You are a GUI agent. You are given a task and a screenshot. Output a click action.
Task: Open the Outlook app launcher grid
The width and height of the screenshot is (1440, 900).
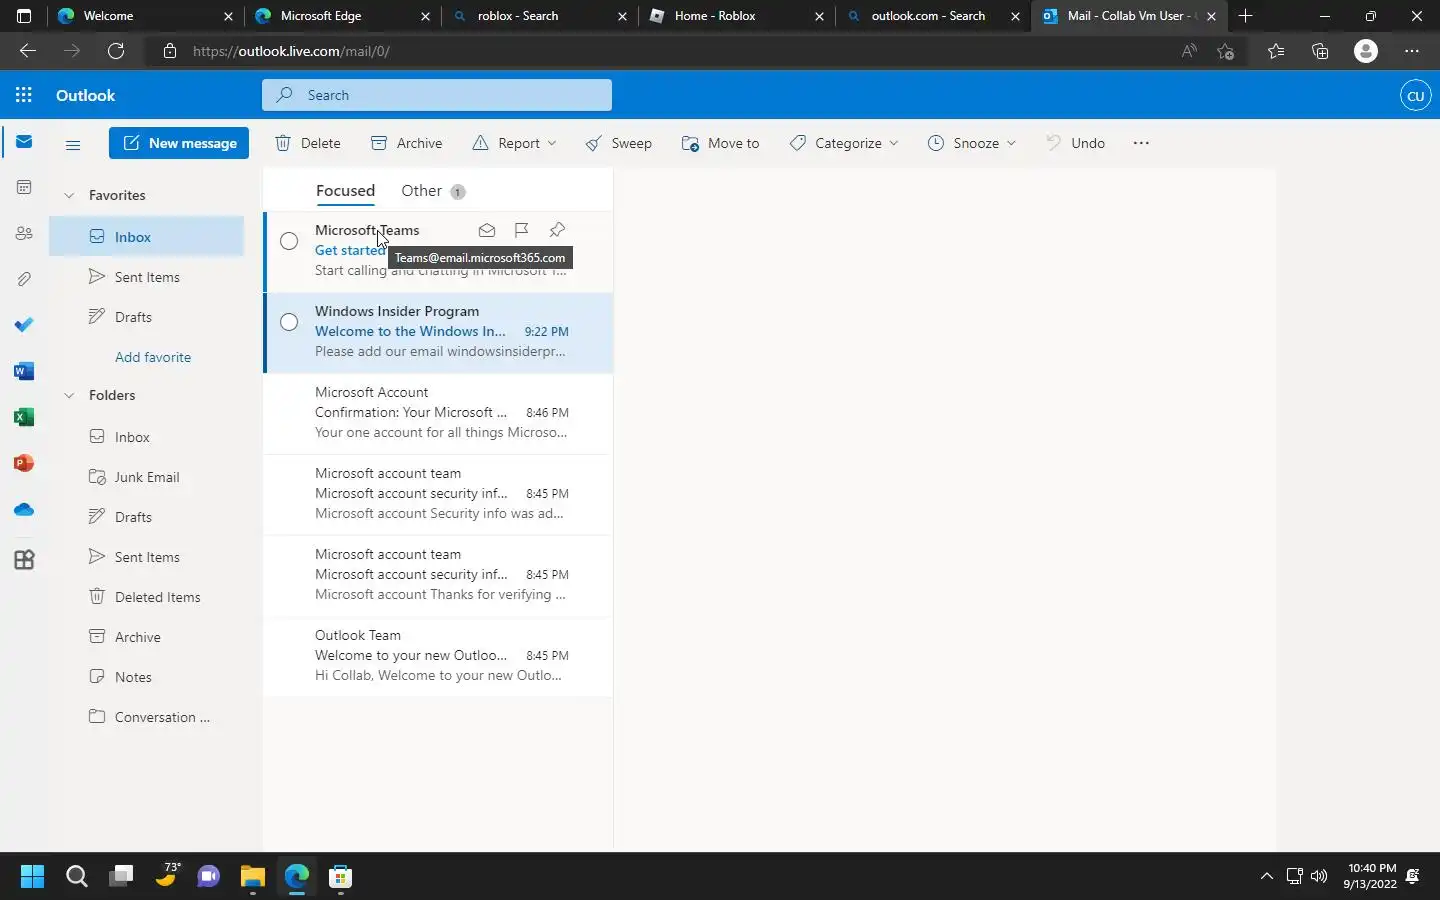pos(24,95)
